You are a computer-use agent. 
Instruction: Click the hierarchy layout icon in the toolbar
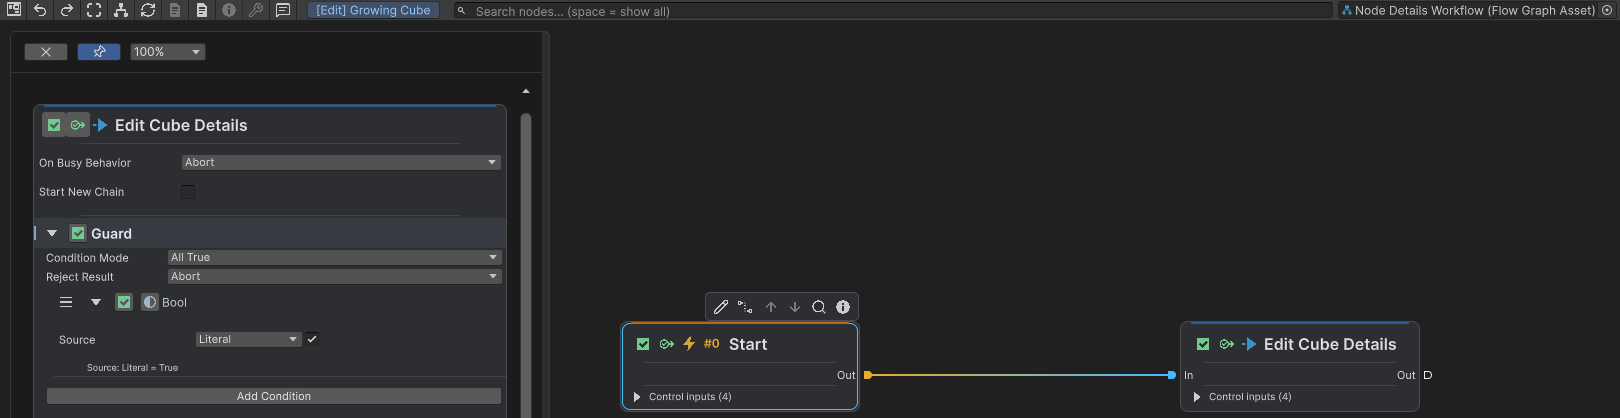click(x=121, y=10)
